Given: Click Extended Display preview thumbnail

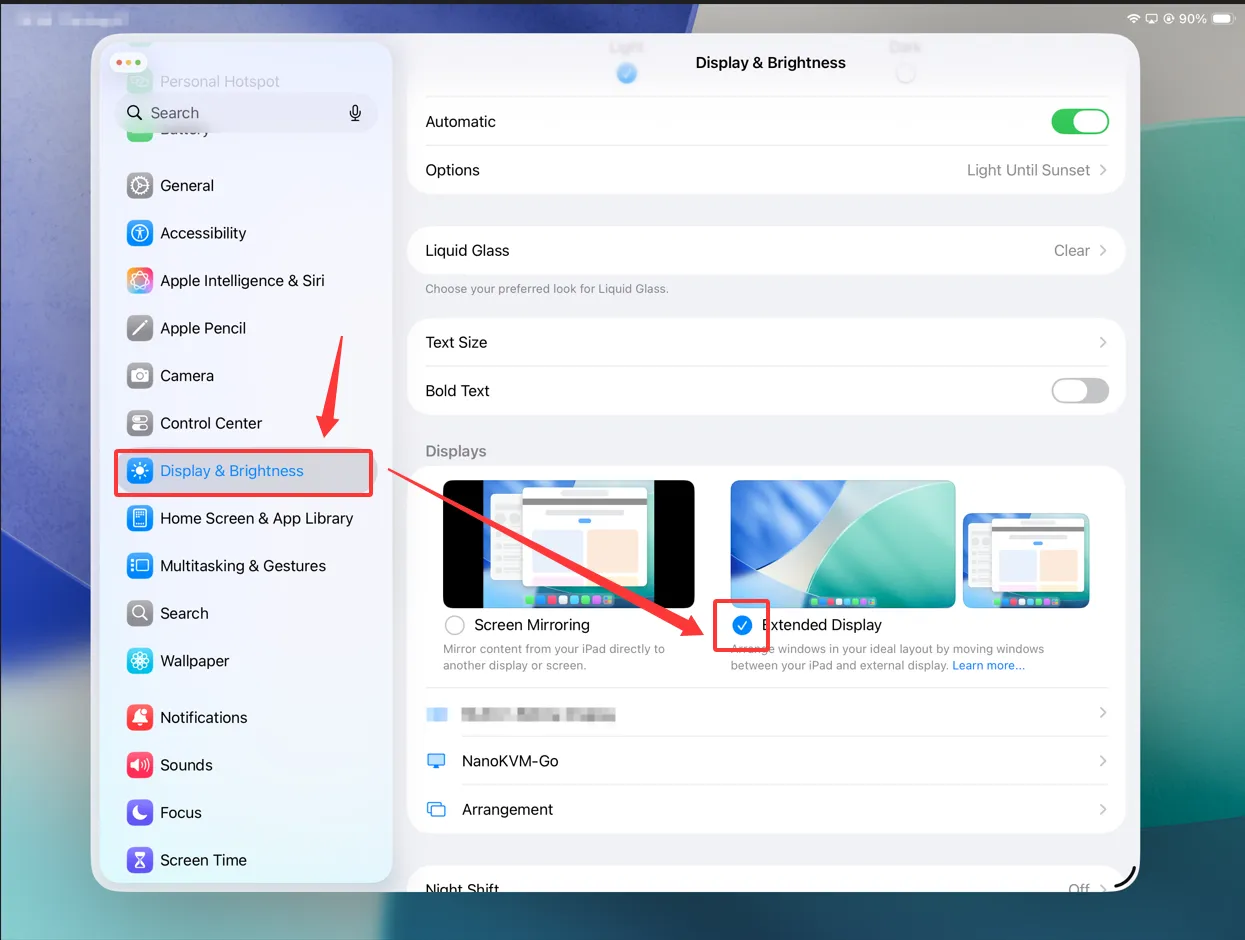Looking at the screenshot, I should click(910, 544).
